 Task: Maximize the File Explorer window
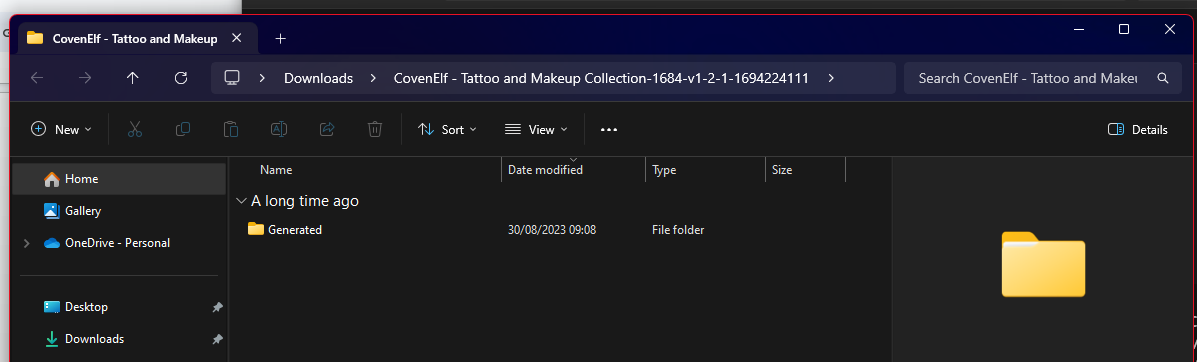click(x=1124, y=29)
